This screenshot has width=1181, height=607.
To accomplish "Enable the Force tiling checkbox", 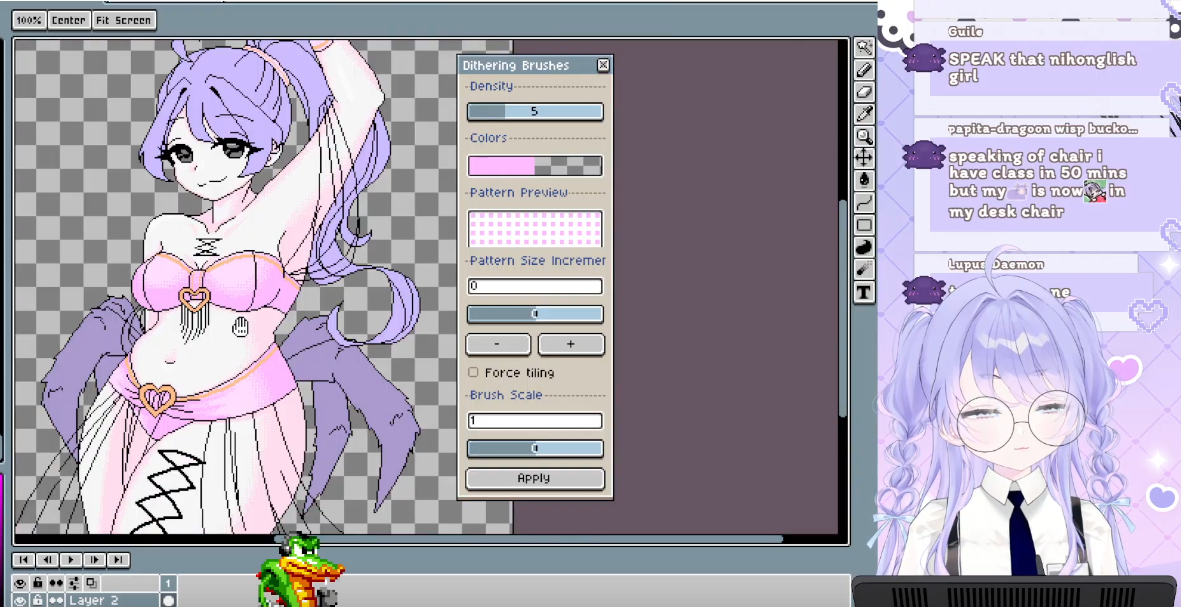I will tap(473, 372).
